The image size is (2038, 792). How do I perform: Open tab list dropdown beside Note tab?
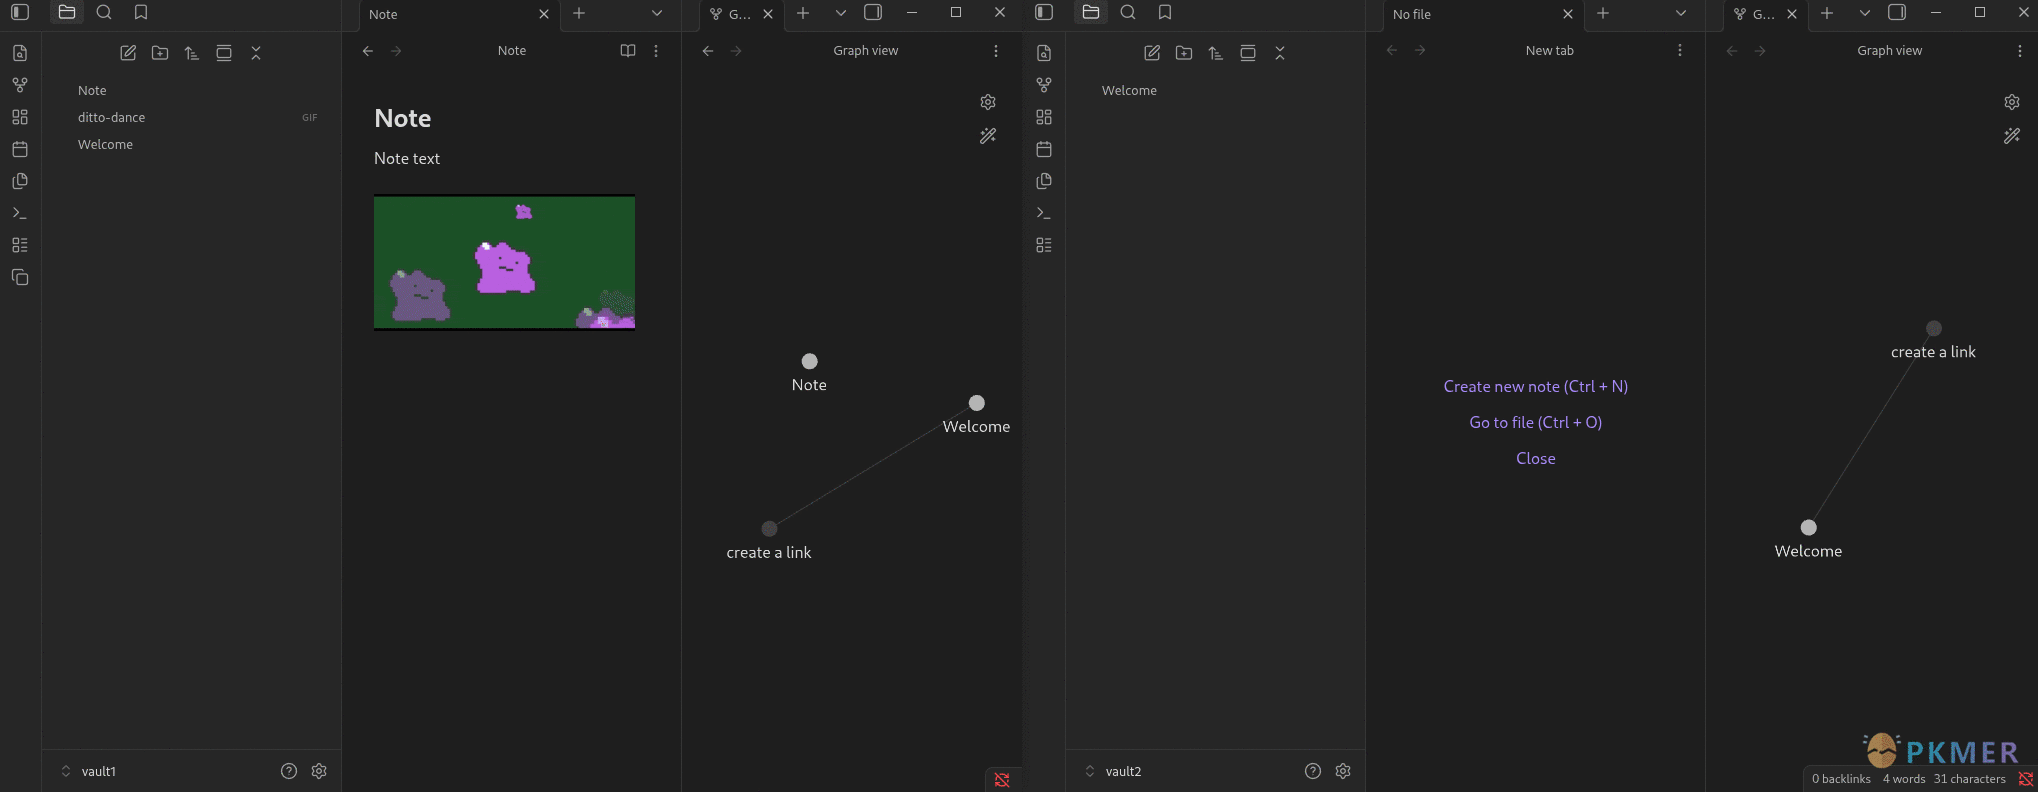657,14
